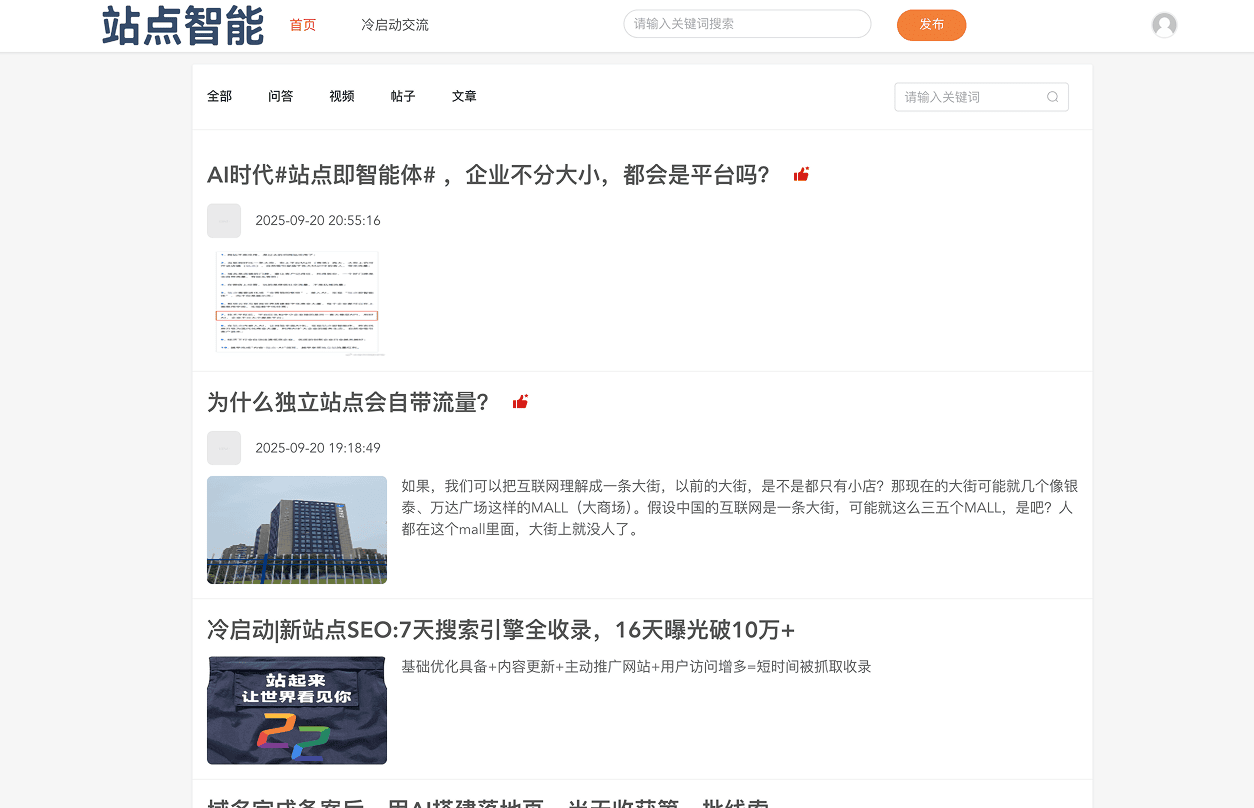Click the user avatar icon in header
1254x808 pixels.
click(1164, 25)
